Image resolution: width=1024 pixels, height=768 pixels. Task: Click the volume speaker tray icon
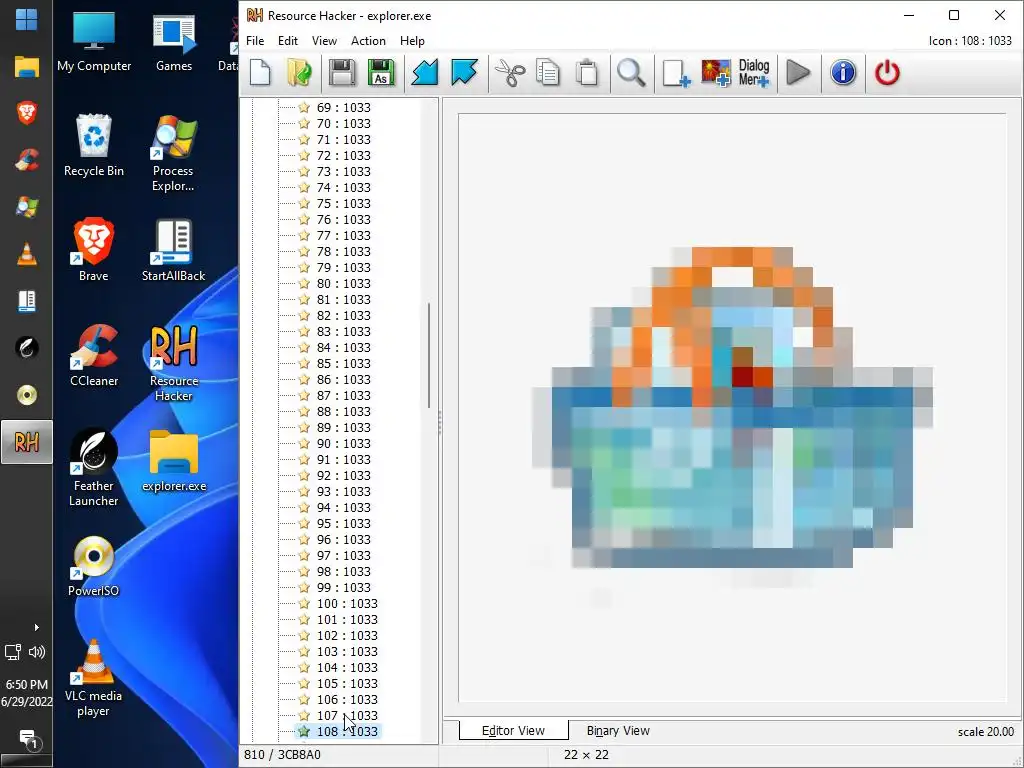click(37, 652)
